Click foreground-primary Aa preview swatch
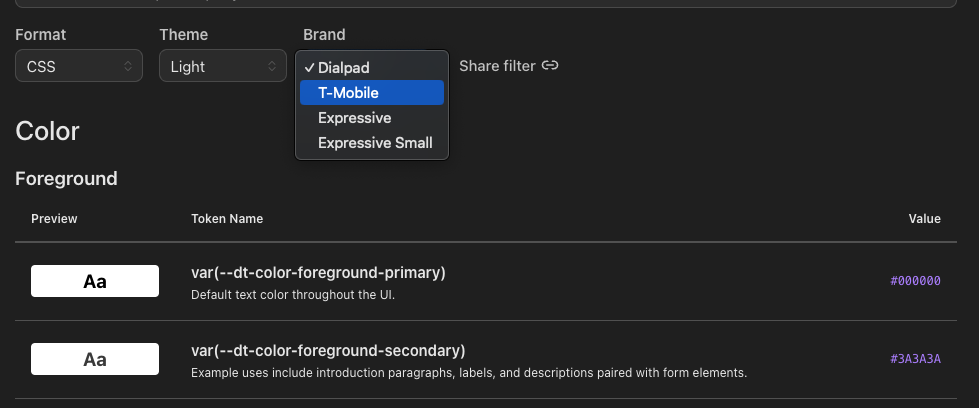The height and width of the screenshot is (408, 979). point(95,281)
